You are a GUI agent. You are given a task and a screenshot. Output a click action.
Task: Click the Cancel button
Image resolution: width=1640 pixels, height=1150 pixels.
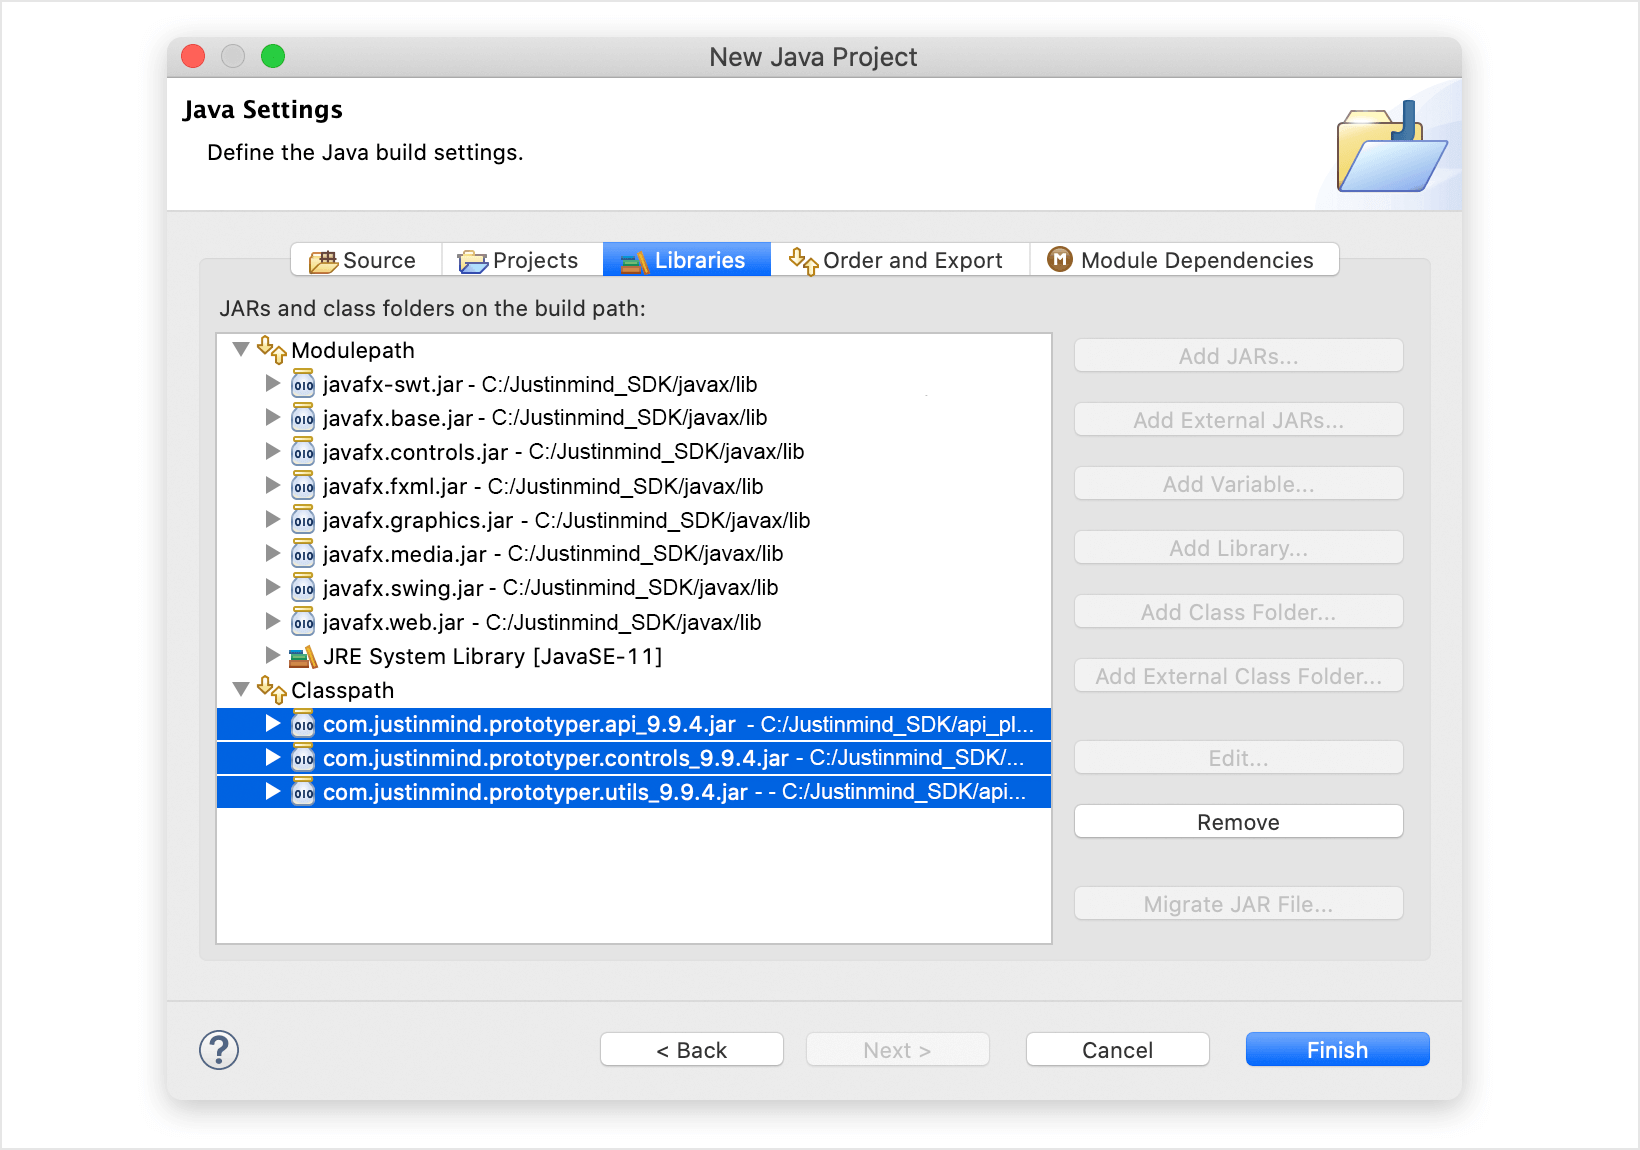point(1117,1050)
